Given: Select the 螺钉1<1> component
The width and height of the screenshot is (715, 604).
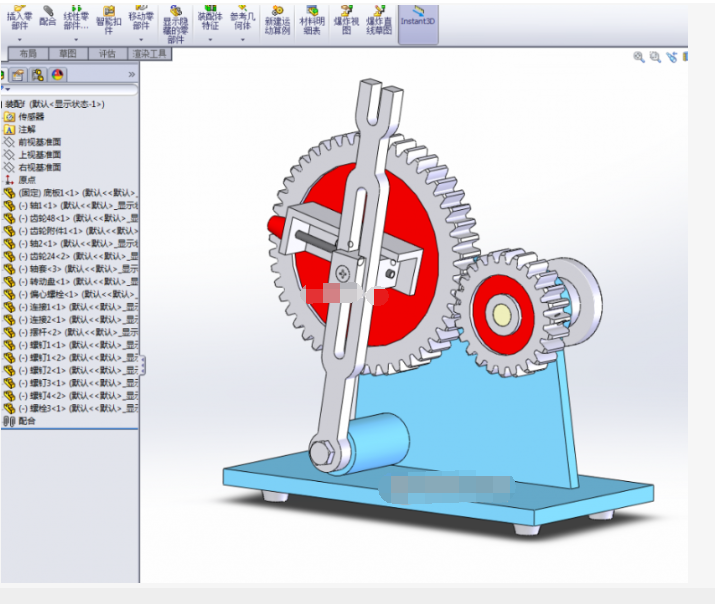Looking at the screenshot, I should (71, 345).
